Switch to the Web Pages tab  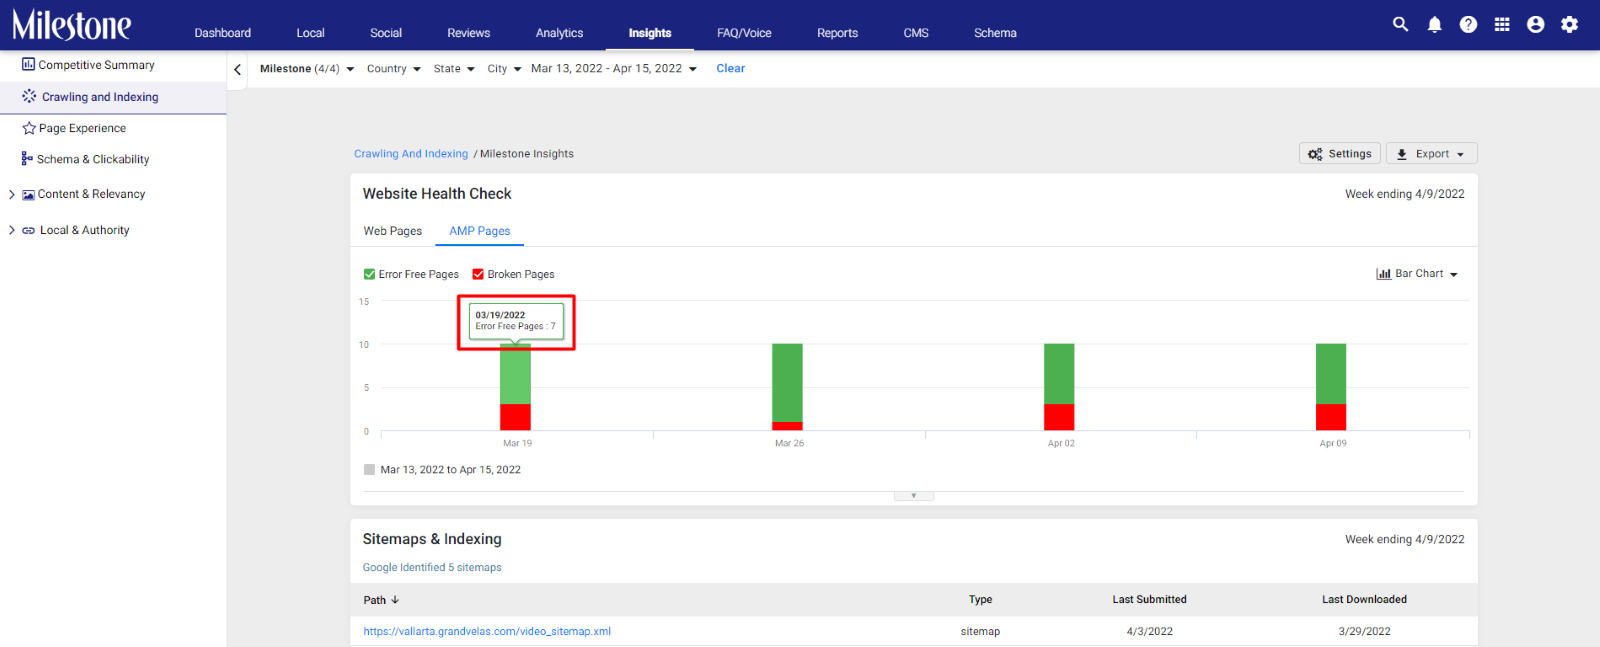pyautogui.click(x=393, y=231)
